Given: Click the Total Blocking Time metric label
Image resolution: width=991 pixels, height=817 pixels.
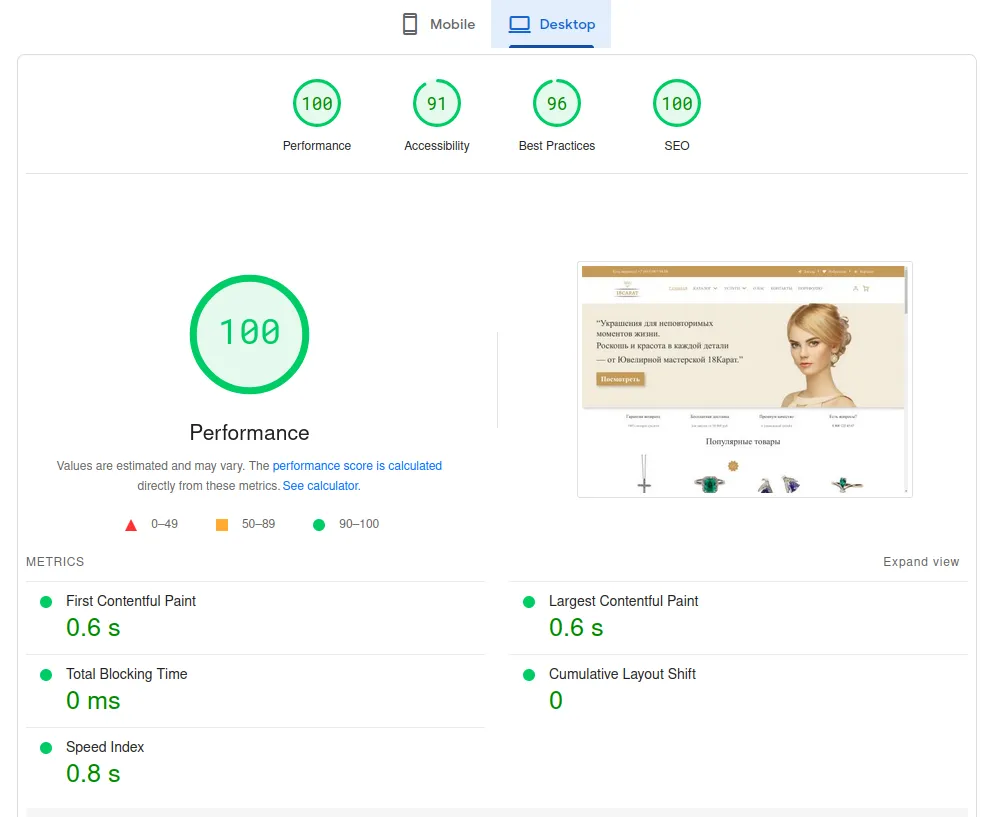Looking at the screenshot, I should click(x=126, y=674).
